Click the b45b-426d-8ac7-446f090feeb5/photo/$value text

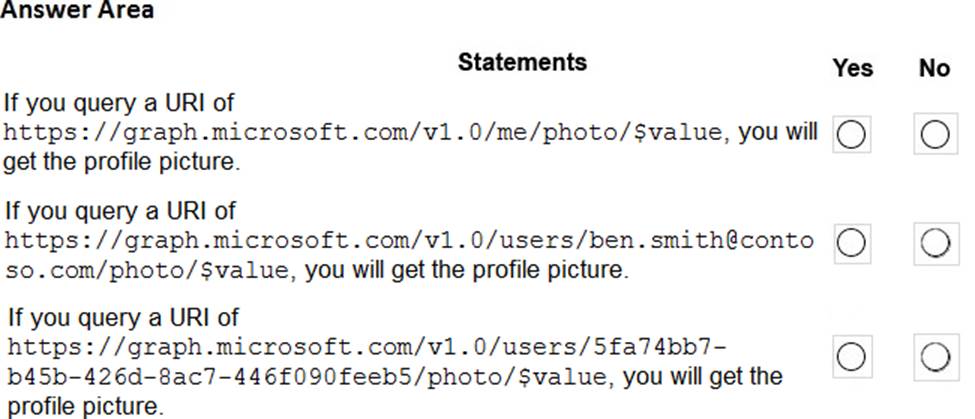pyautogui.click(x=307, y=378)
